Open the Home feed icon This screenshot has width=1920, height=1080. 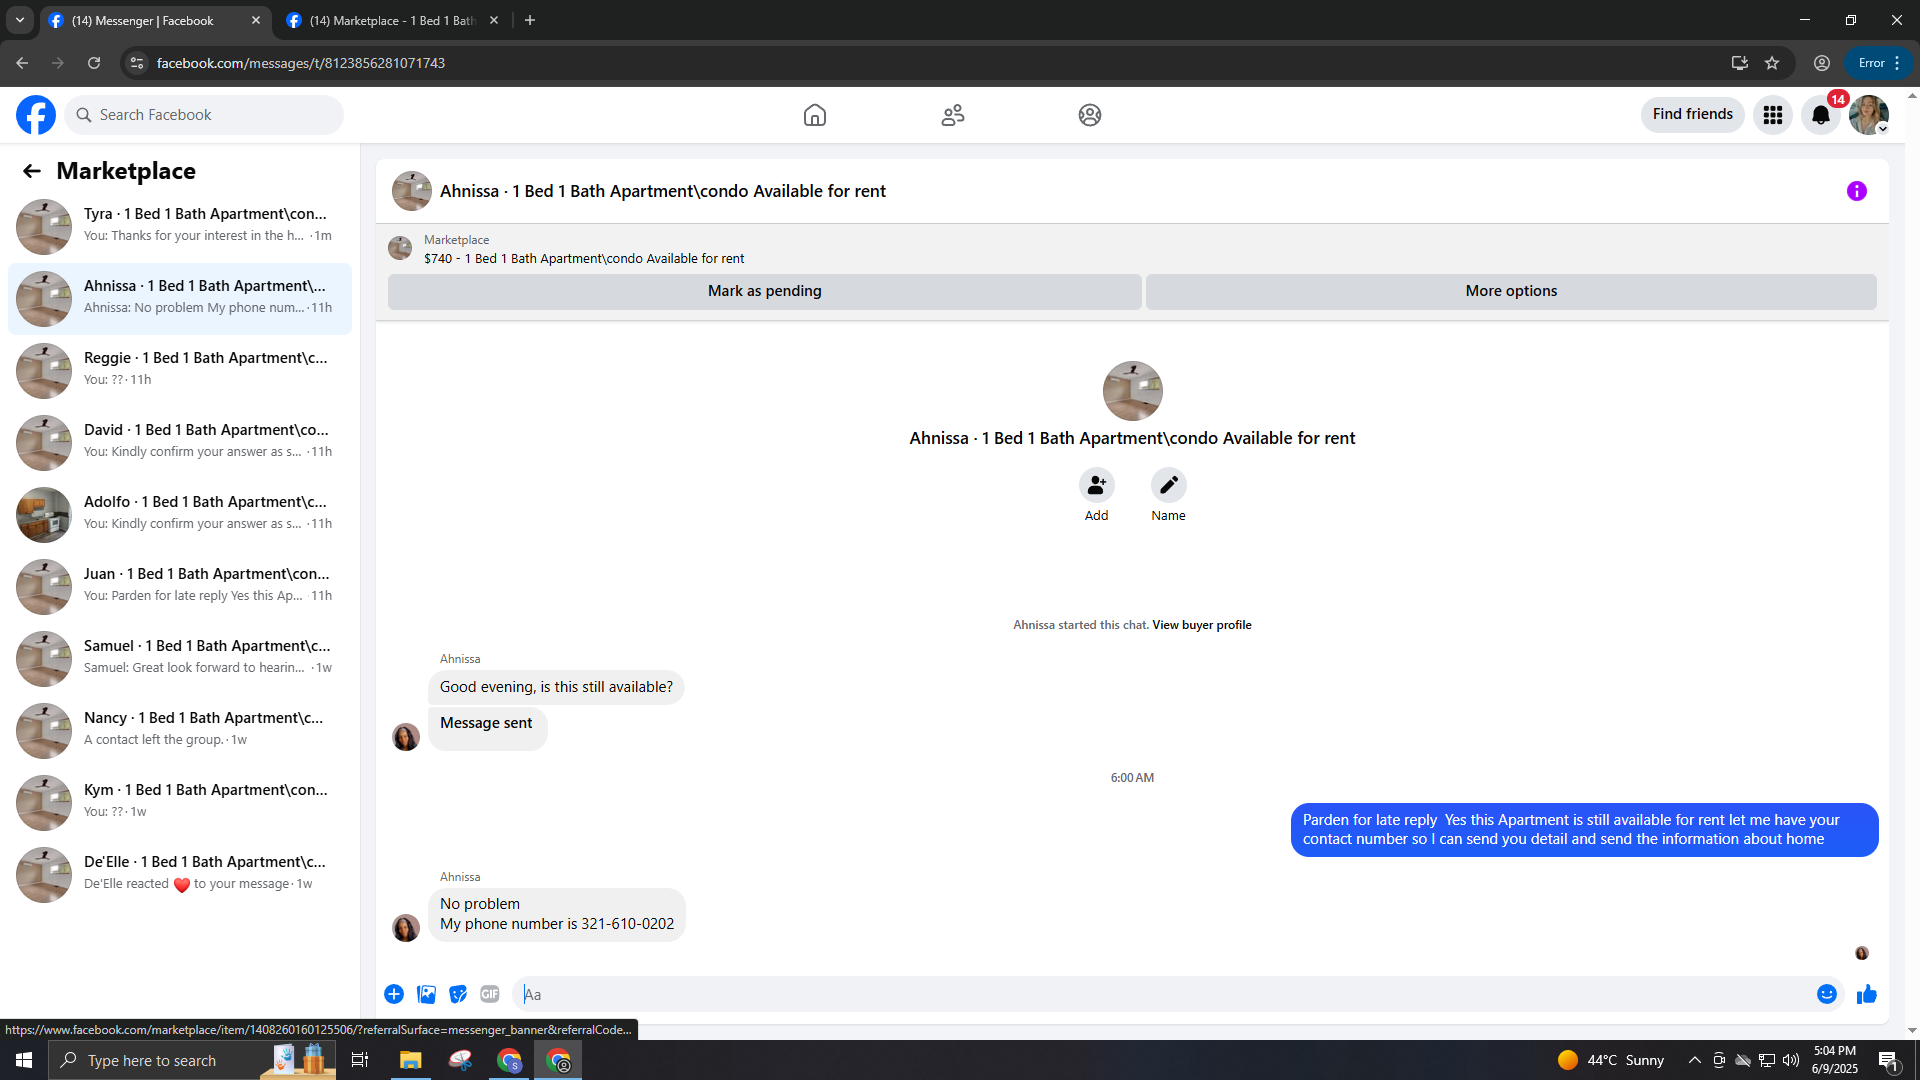point(815,115)
